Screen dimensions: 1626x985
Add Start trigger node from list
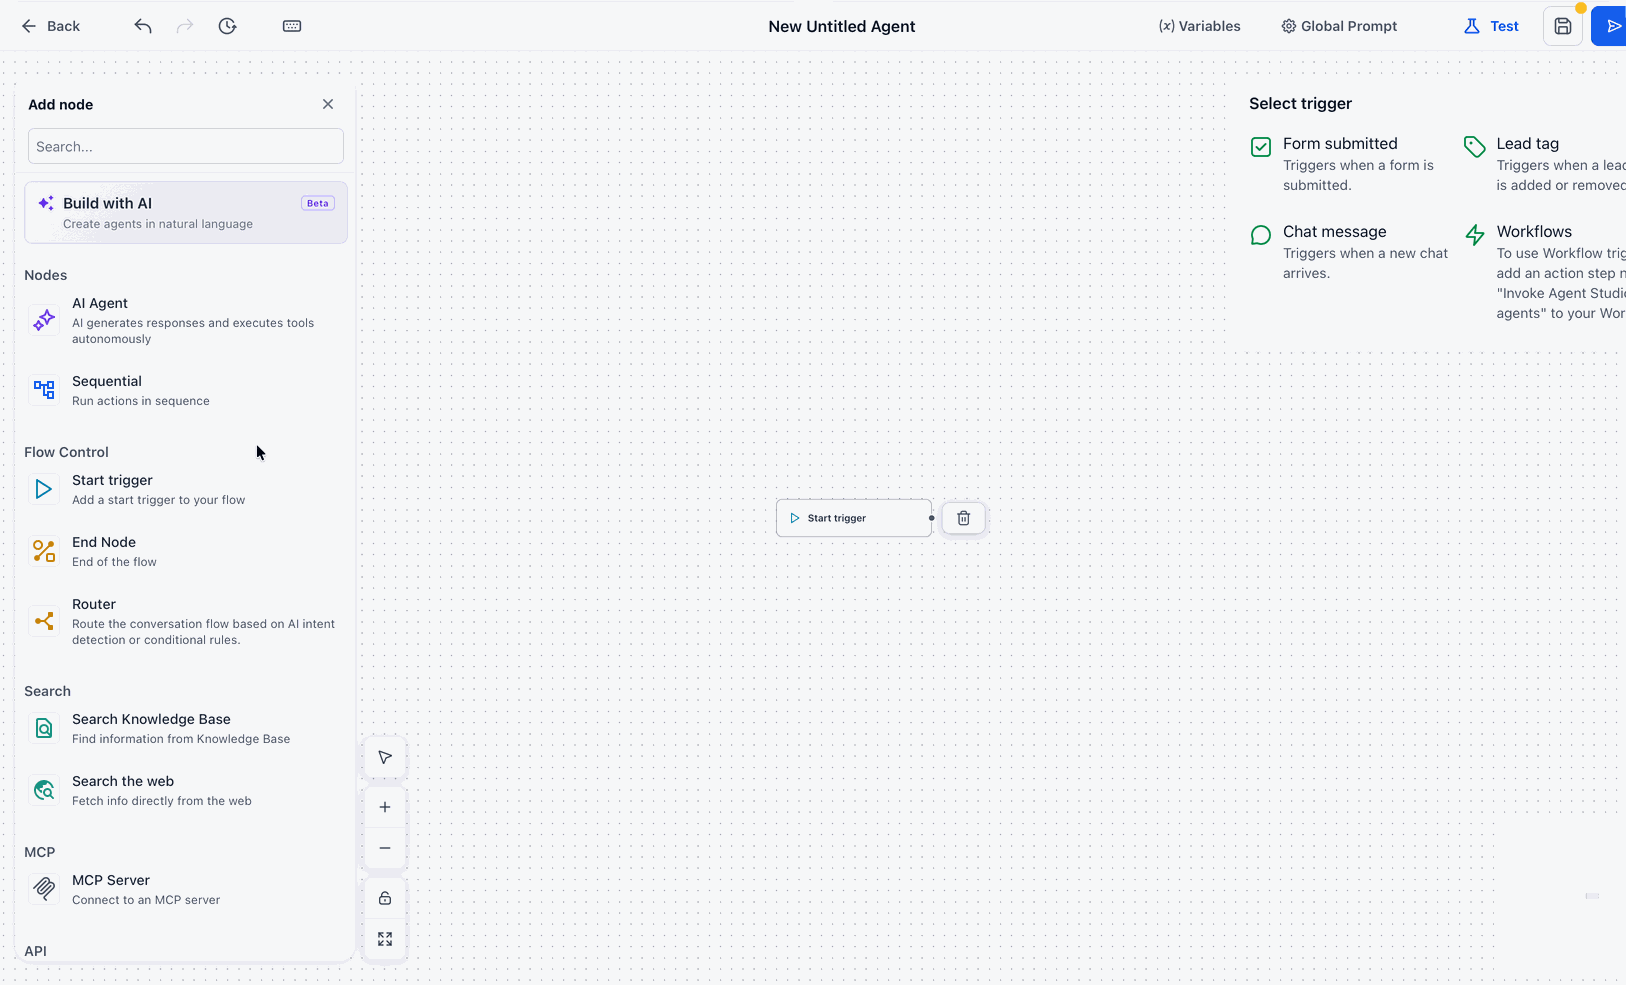[x=186, y=489]
